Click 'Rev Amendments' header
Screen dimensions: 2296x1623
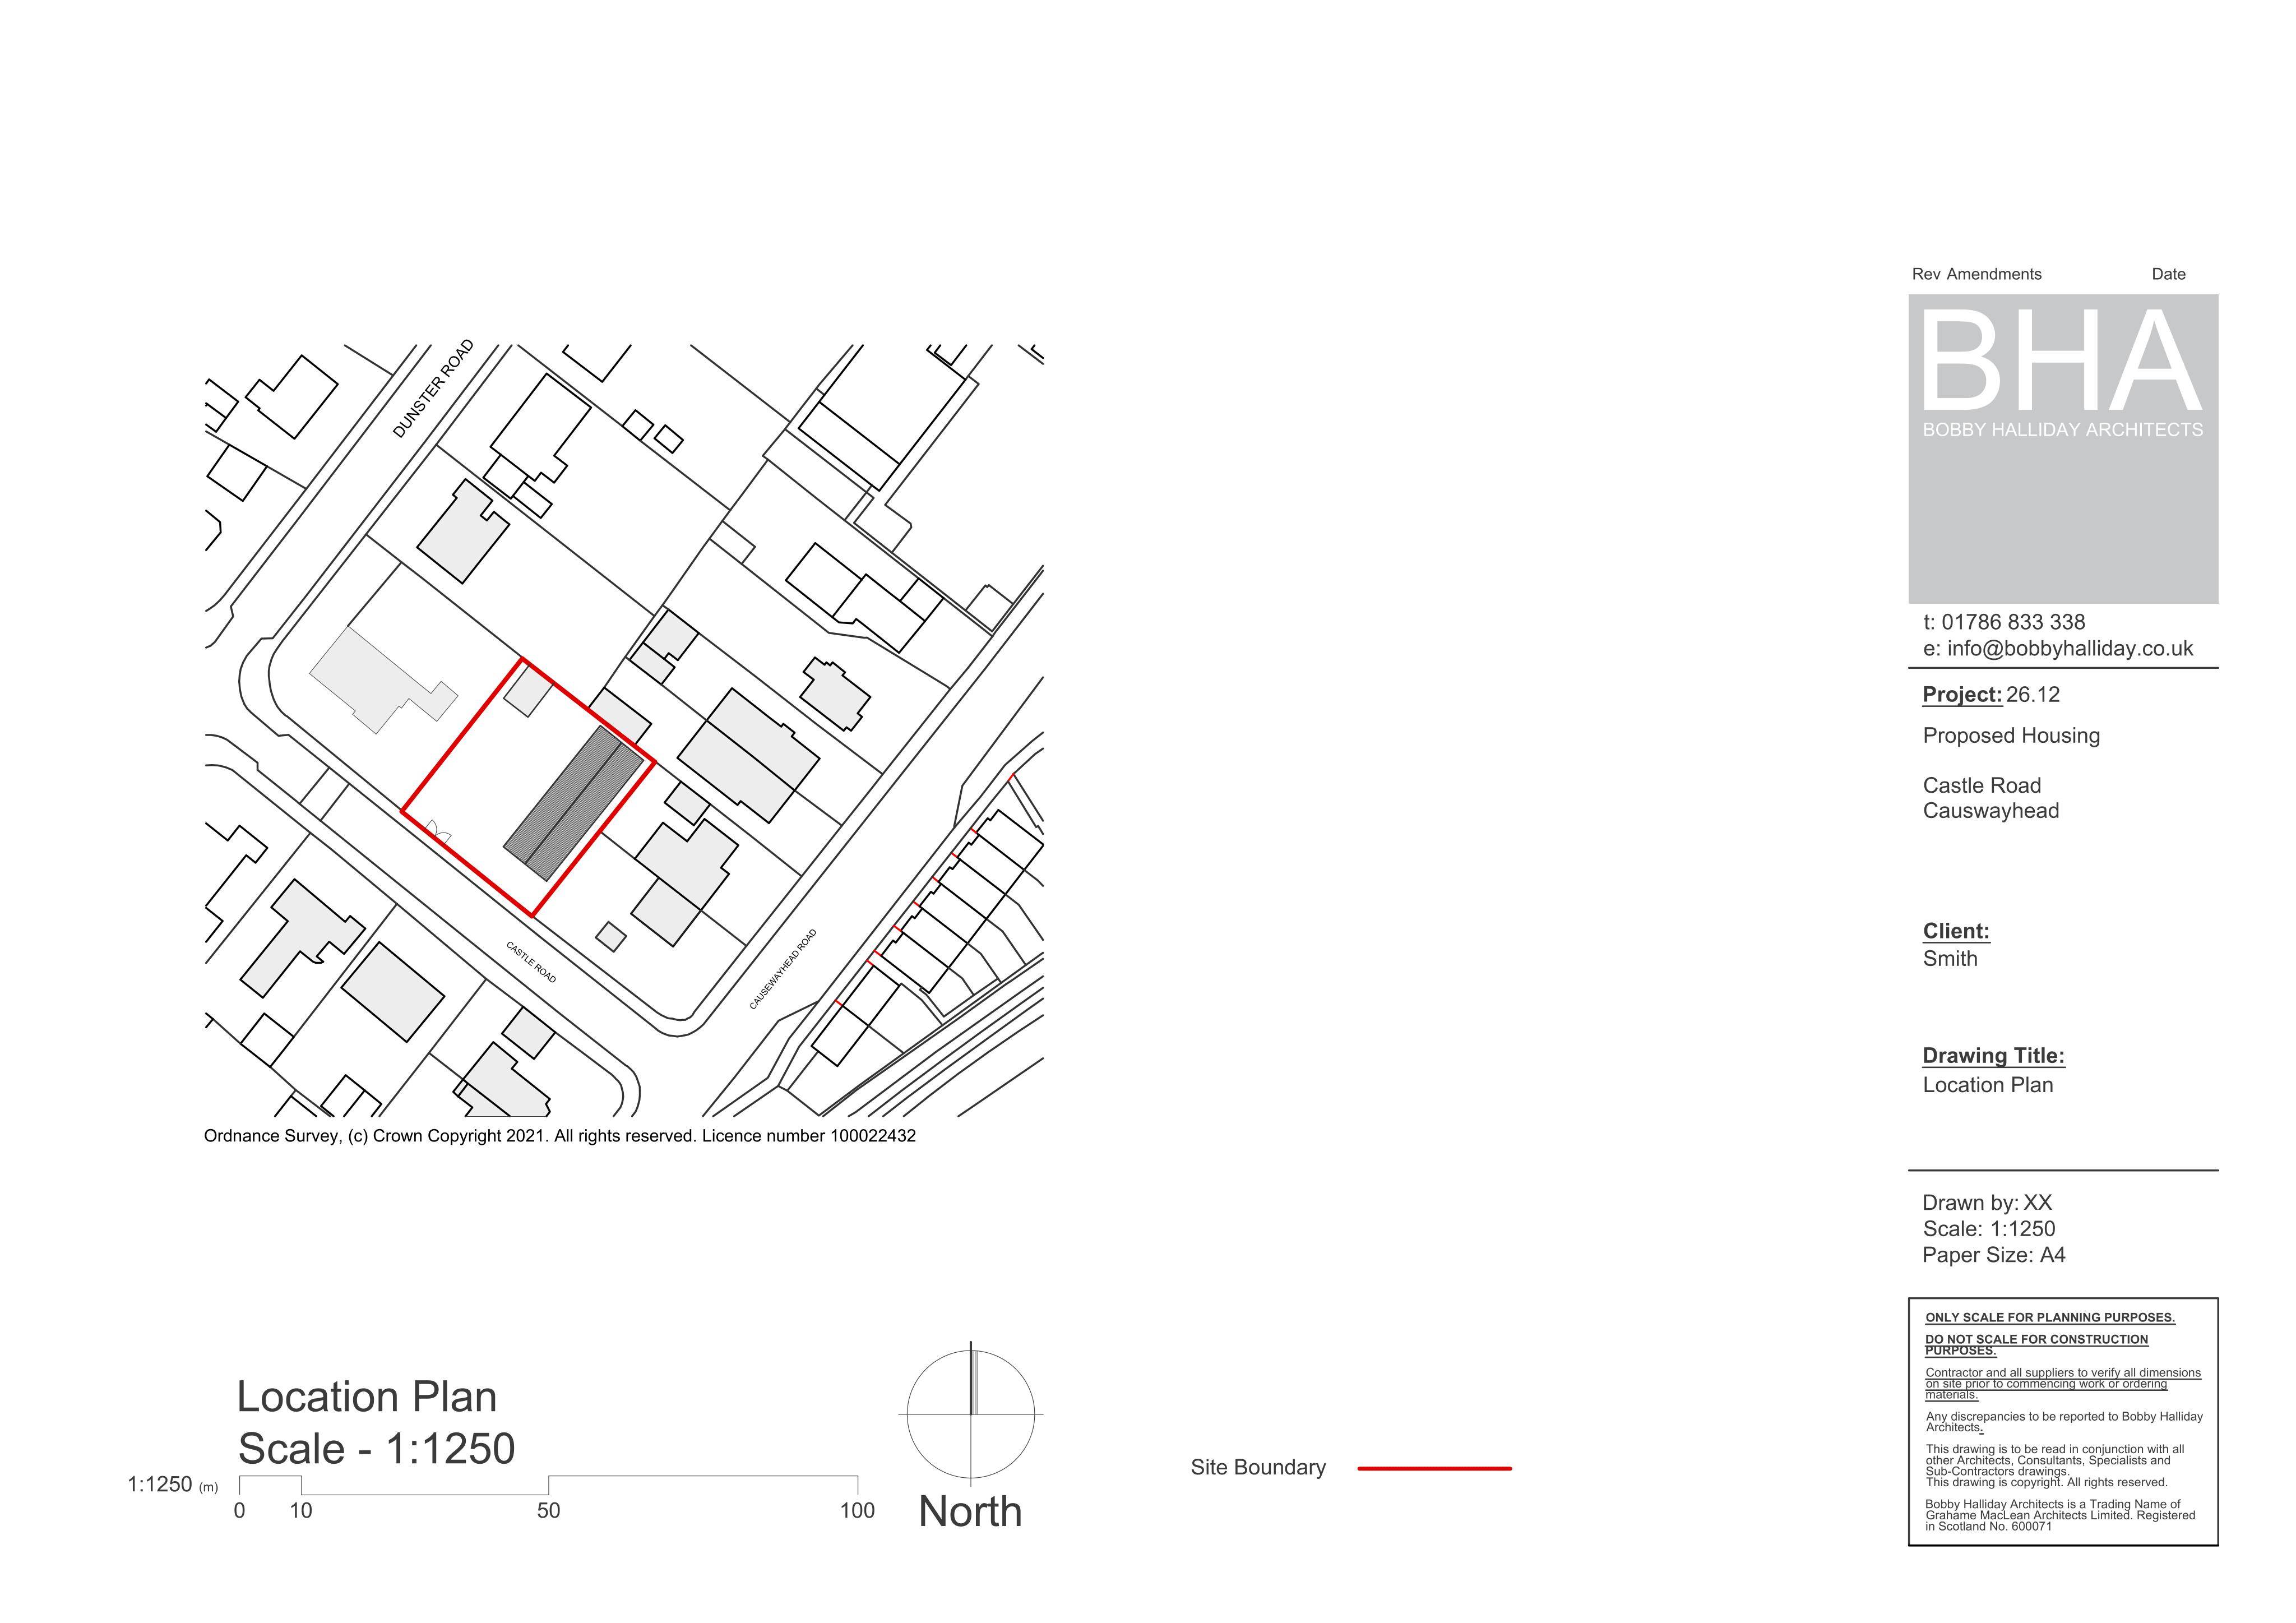1977,274
